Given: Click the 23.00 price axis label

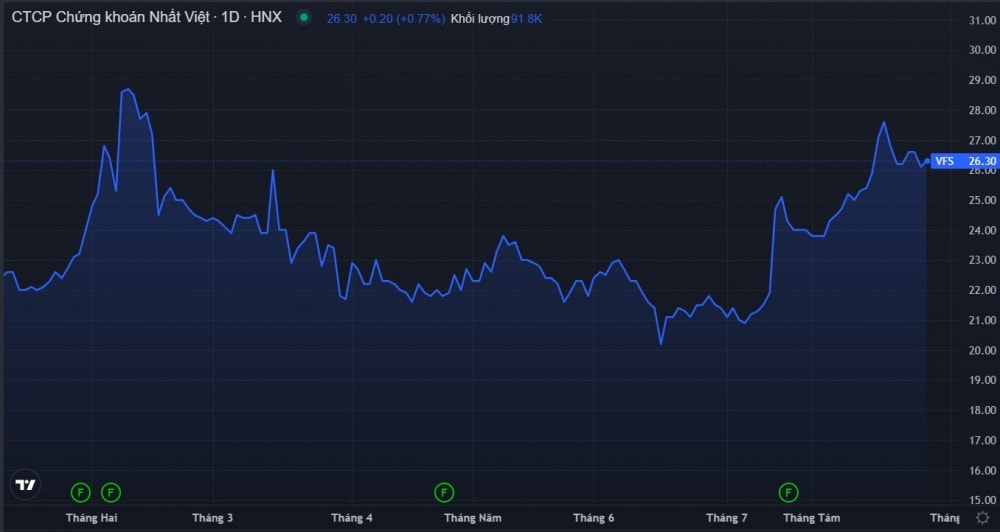Looking at the screenshot, I should tap(982, 260).
